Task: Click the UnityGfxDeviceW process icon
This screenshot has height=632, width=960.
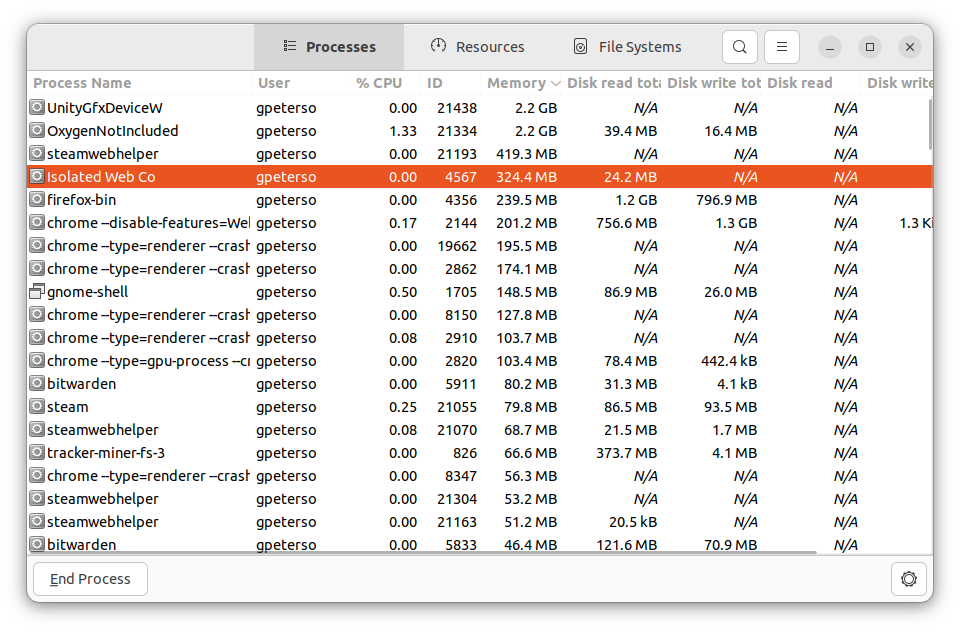Action: click(x=37, y=108)
